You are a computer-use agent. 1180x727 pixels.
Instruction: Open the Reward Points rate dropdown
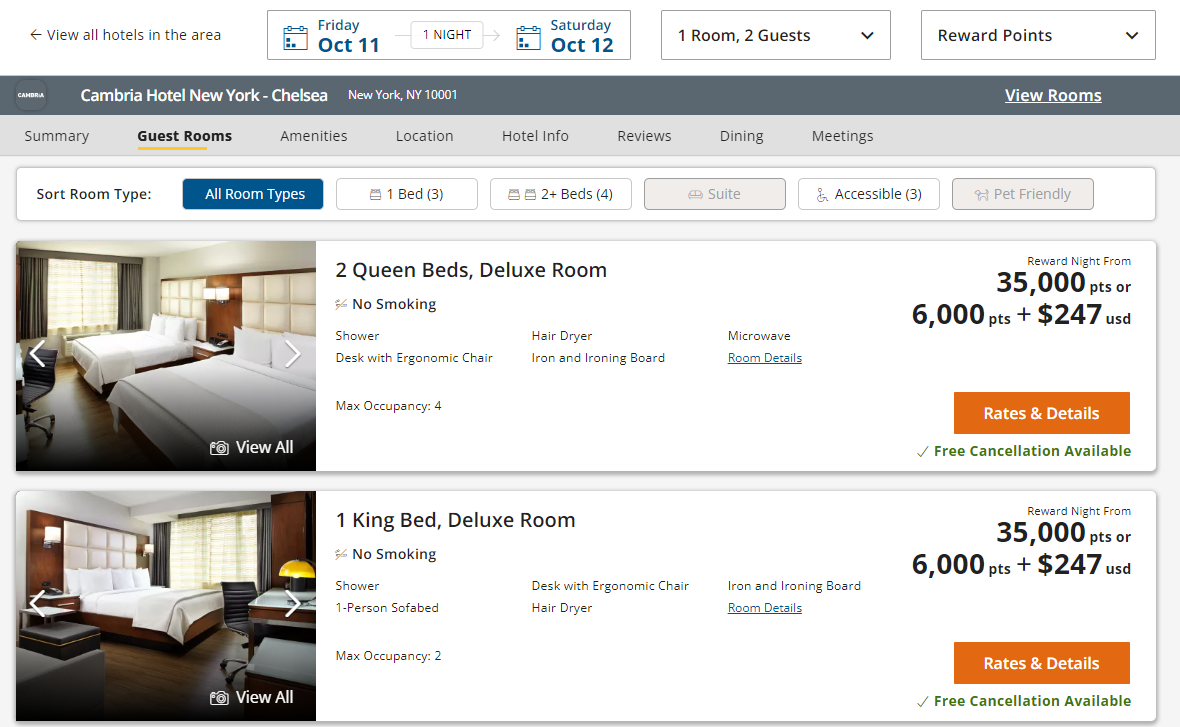click(x=1037, y=35)
